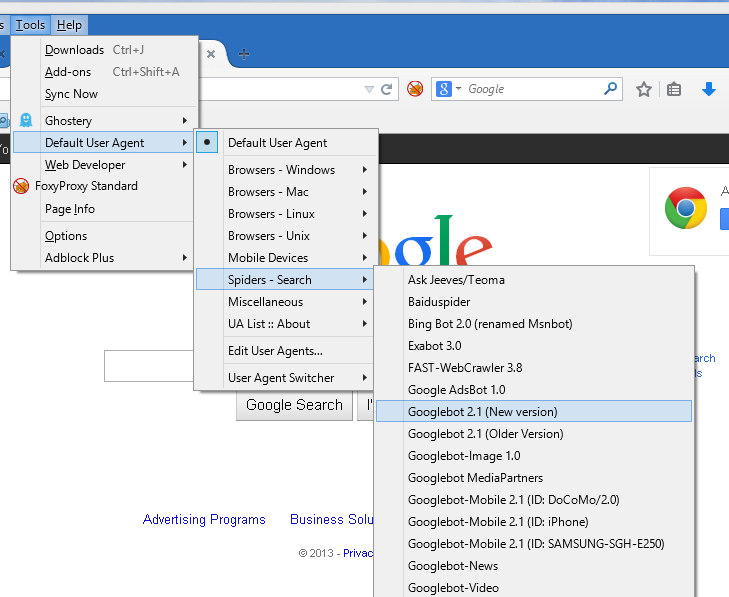This screenshot has height=597, width=729.
Task: Open Options from the Tools menu
Action: [x=105, y=236]
